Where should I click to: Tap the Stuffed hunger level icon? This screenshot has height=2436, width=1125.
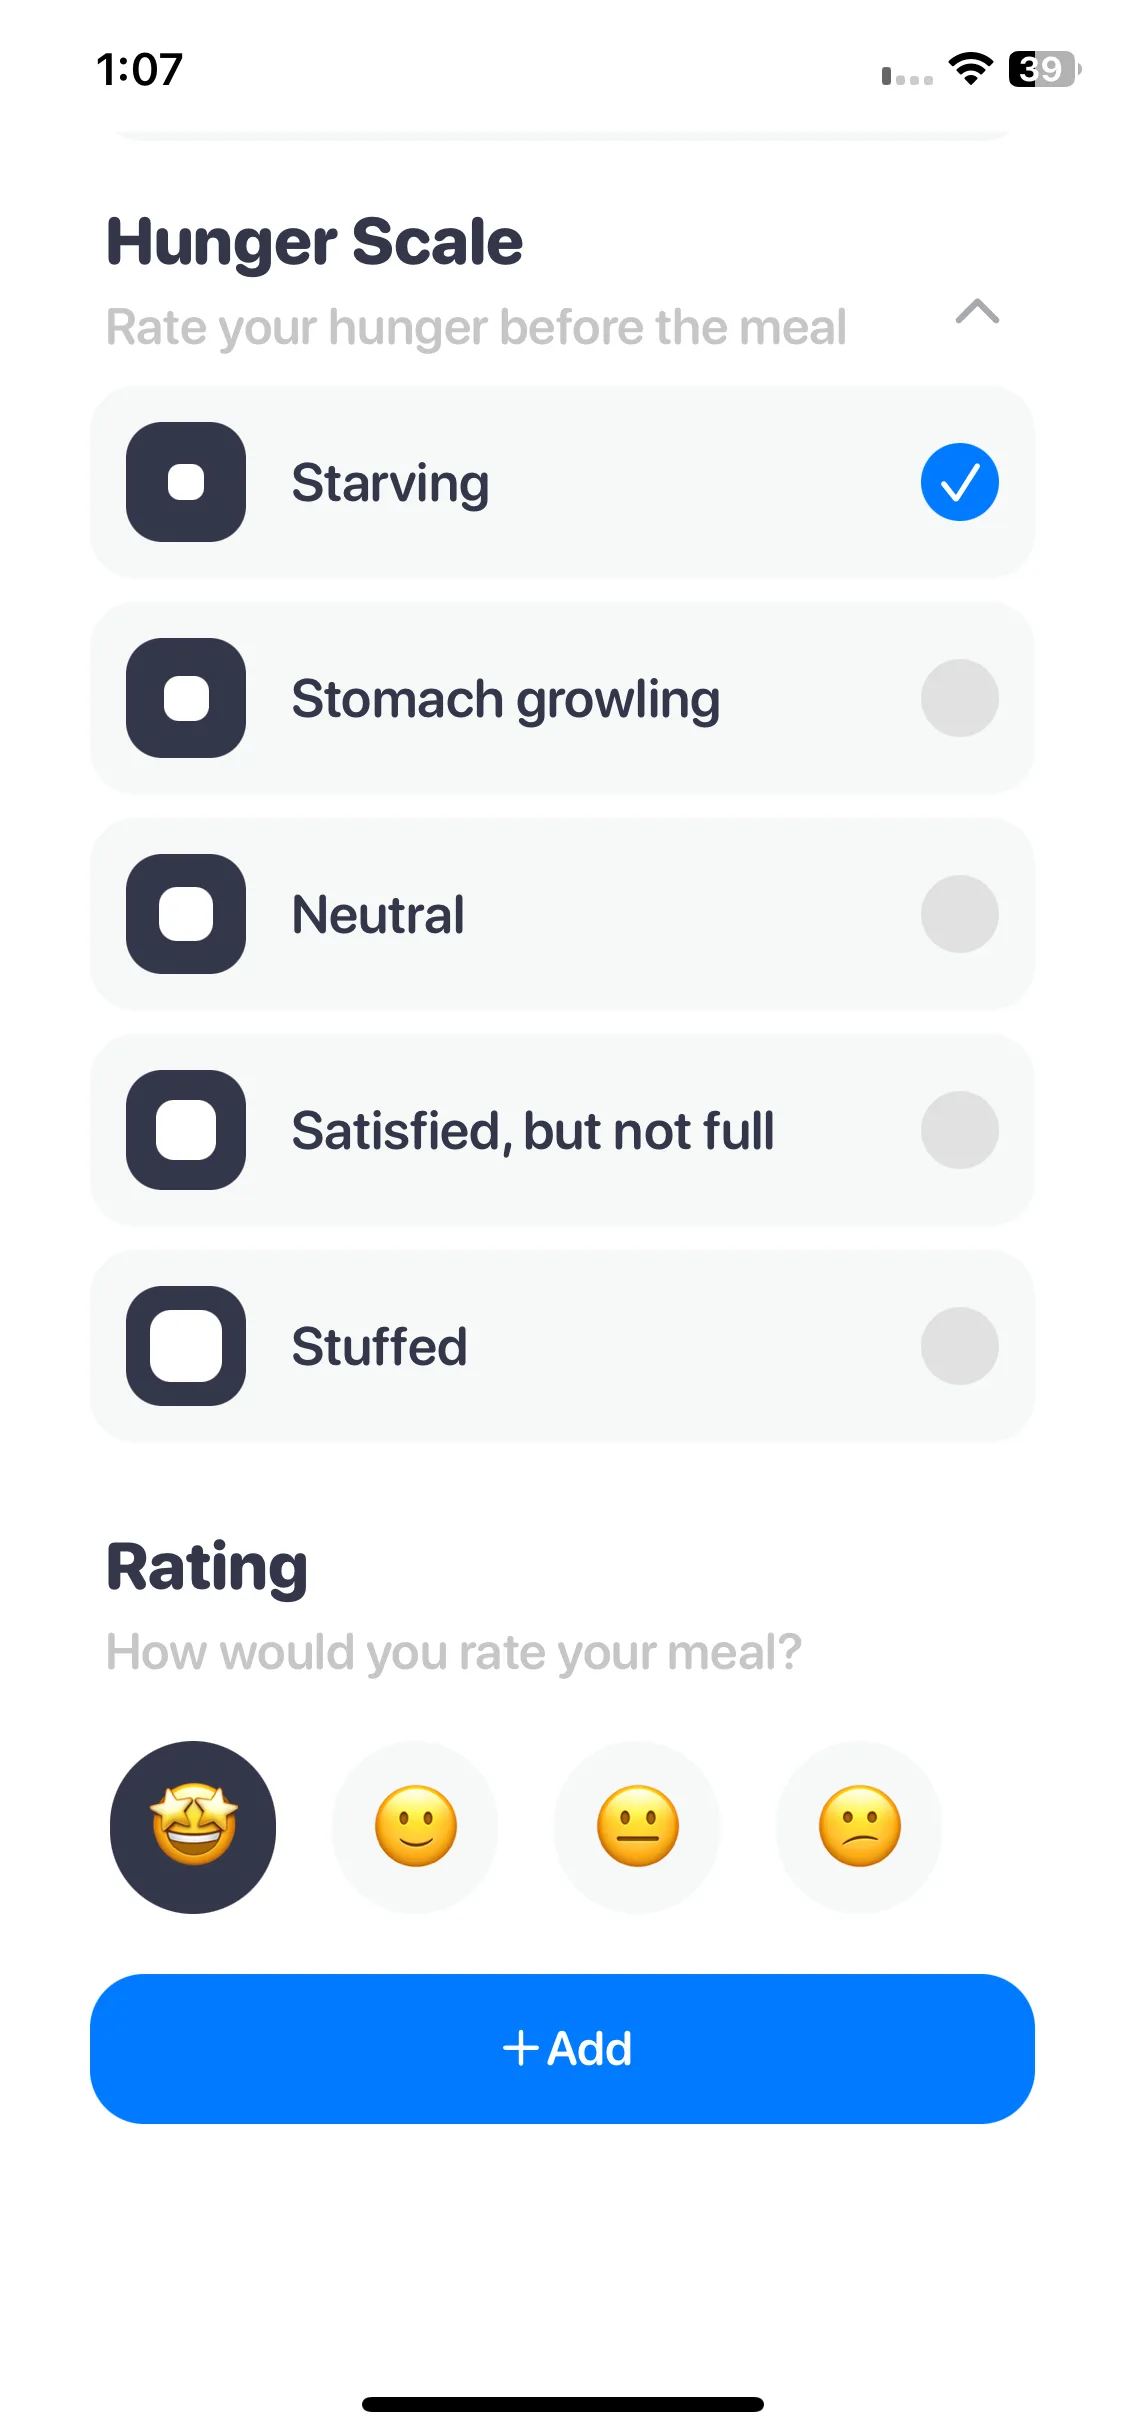click(x=186, y=1346)
